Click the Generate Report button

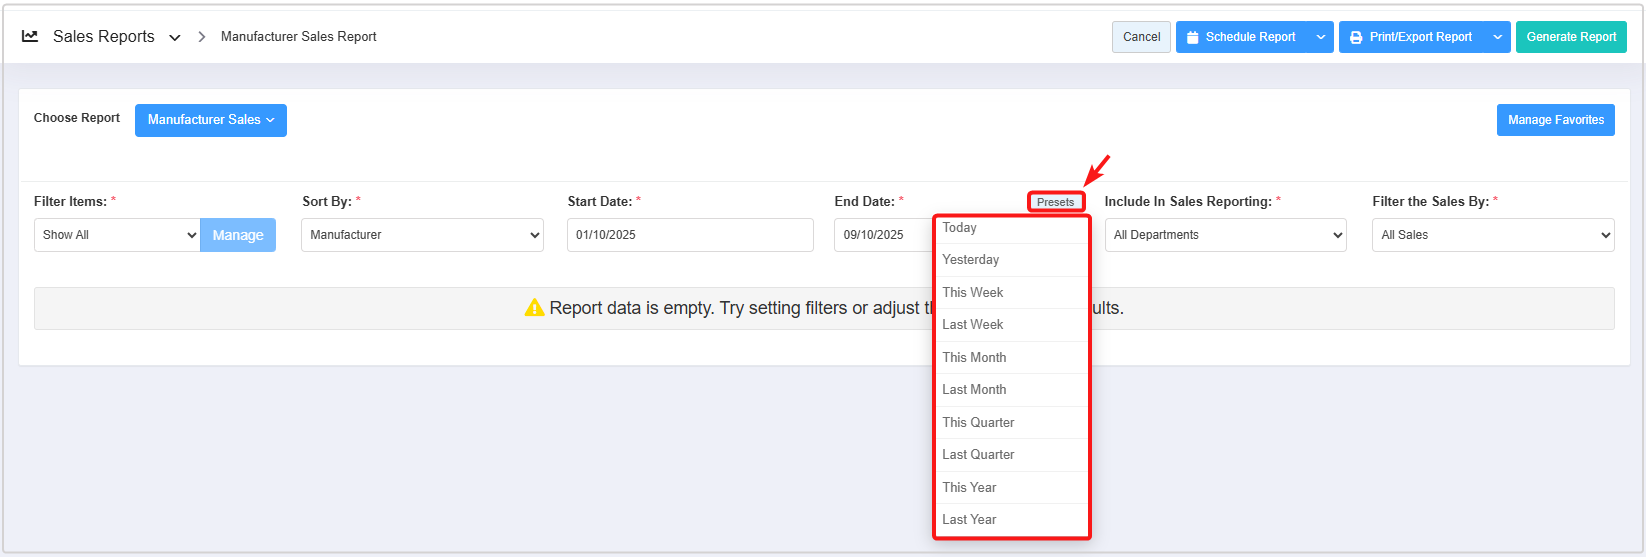[1571, 37]
